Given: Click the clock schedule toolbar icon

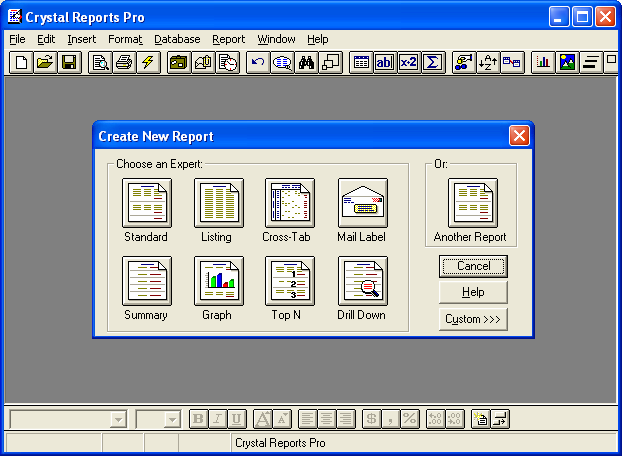Looking at the screenshot, I should [227, 63].
